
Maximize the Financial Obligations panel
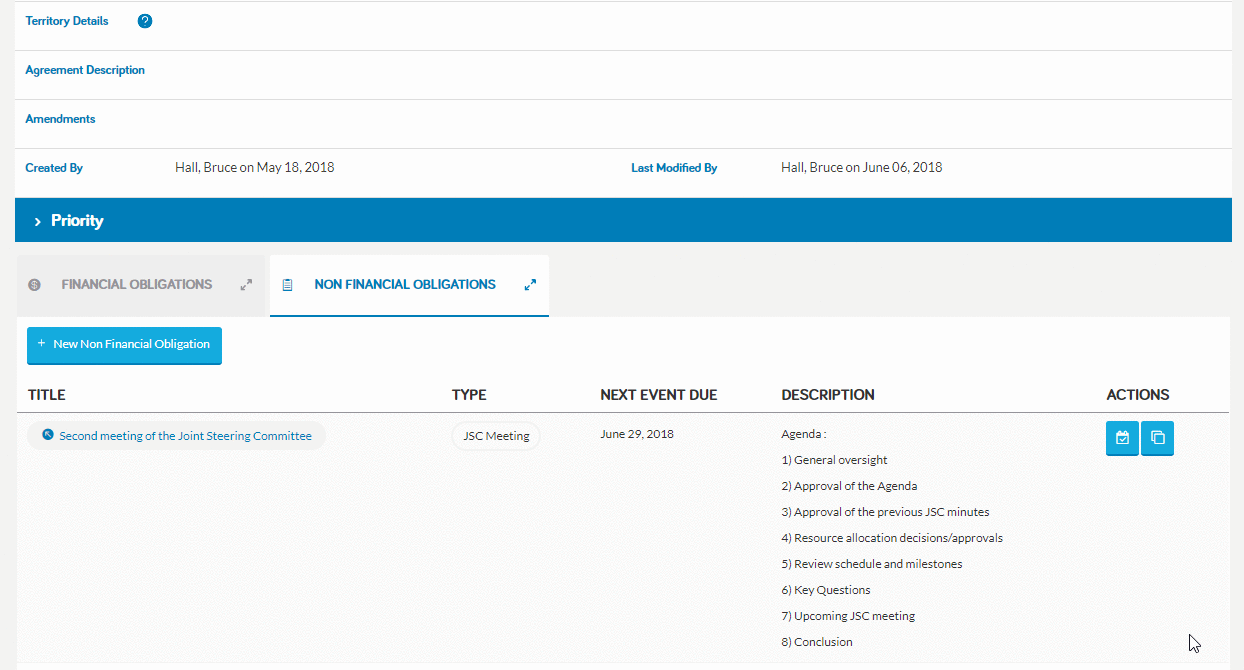pos(246,285)
